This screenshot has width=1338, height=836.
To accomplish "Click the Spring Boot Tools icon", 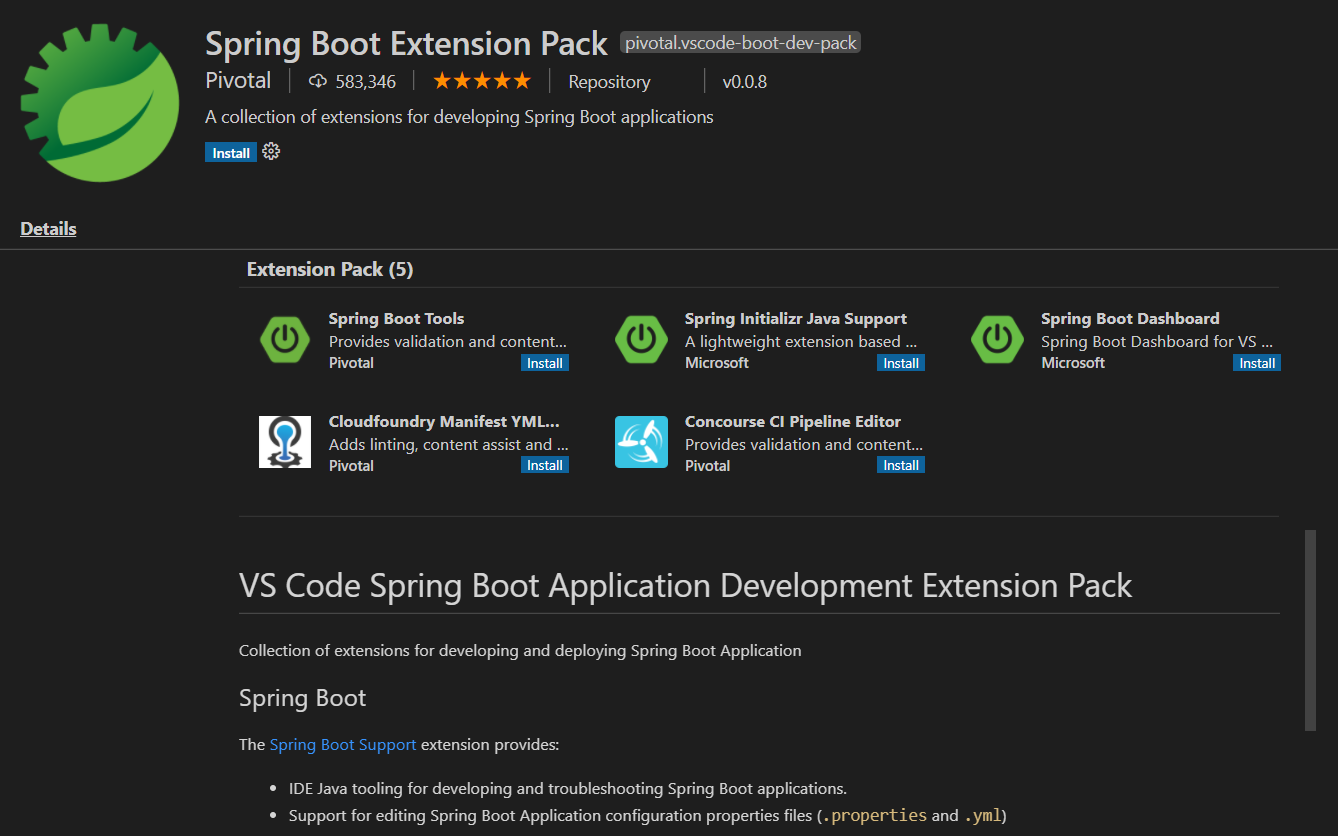I will (285, 339).
